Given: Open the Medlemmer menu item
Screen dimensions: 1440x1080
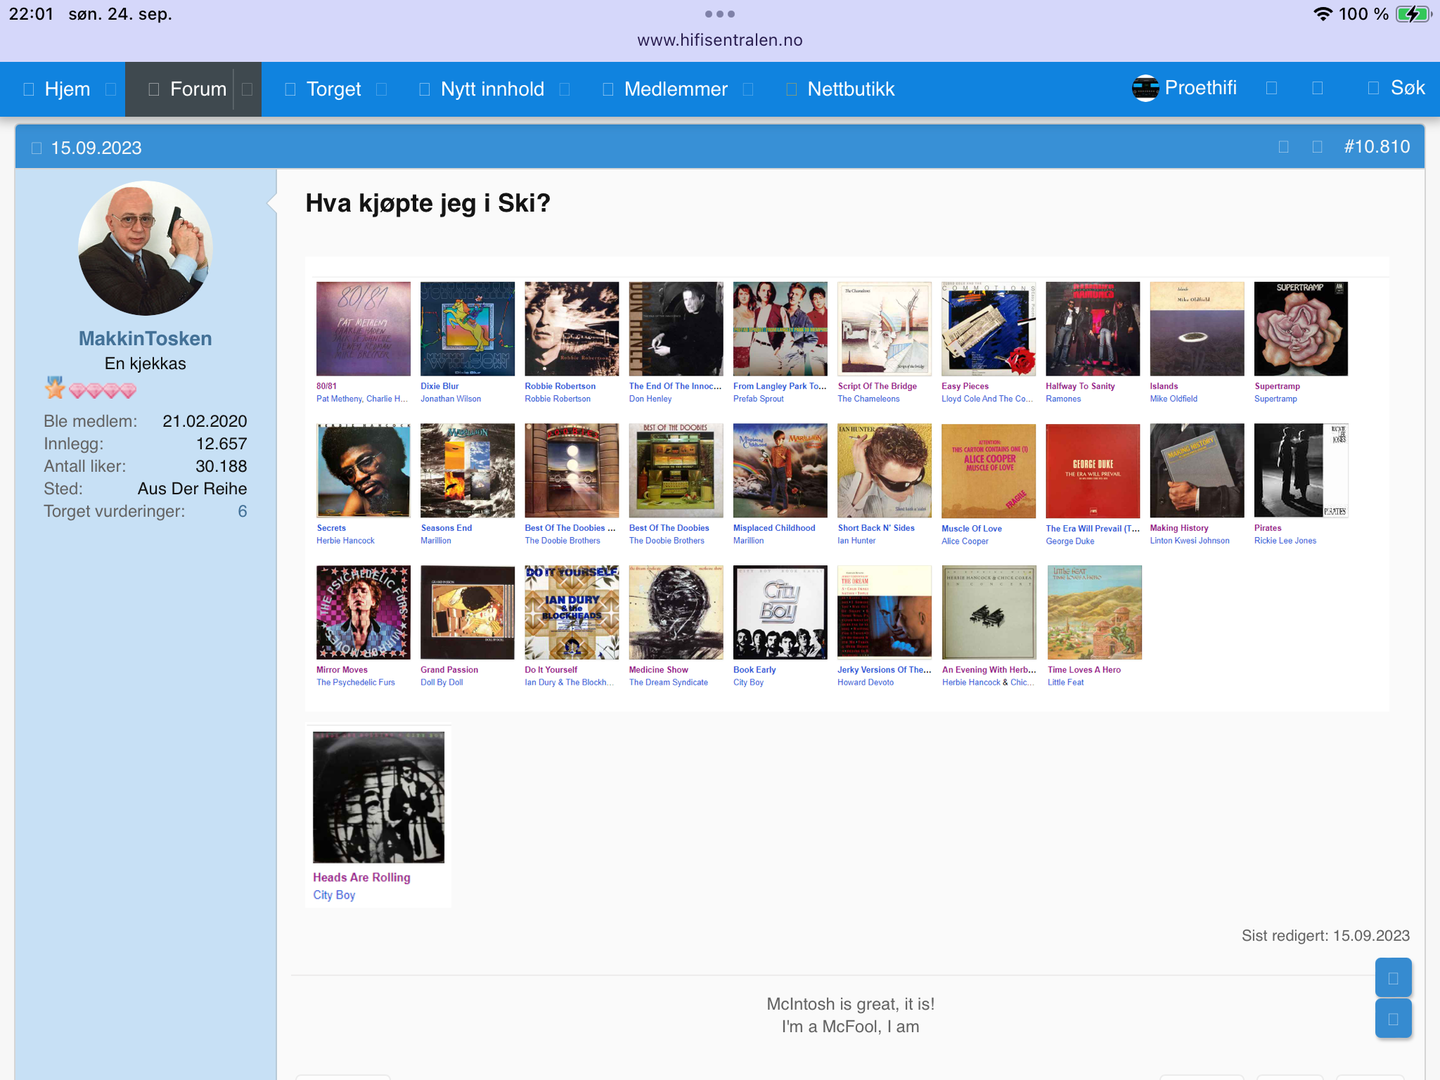Looking at the screenshot, I should (x=676, y=89).
